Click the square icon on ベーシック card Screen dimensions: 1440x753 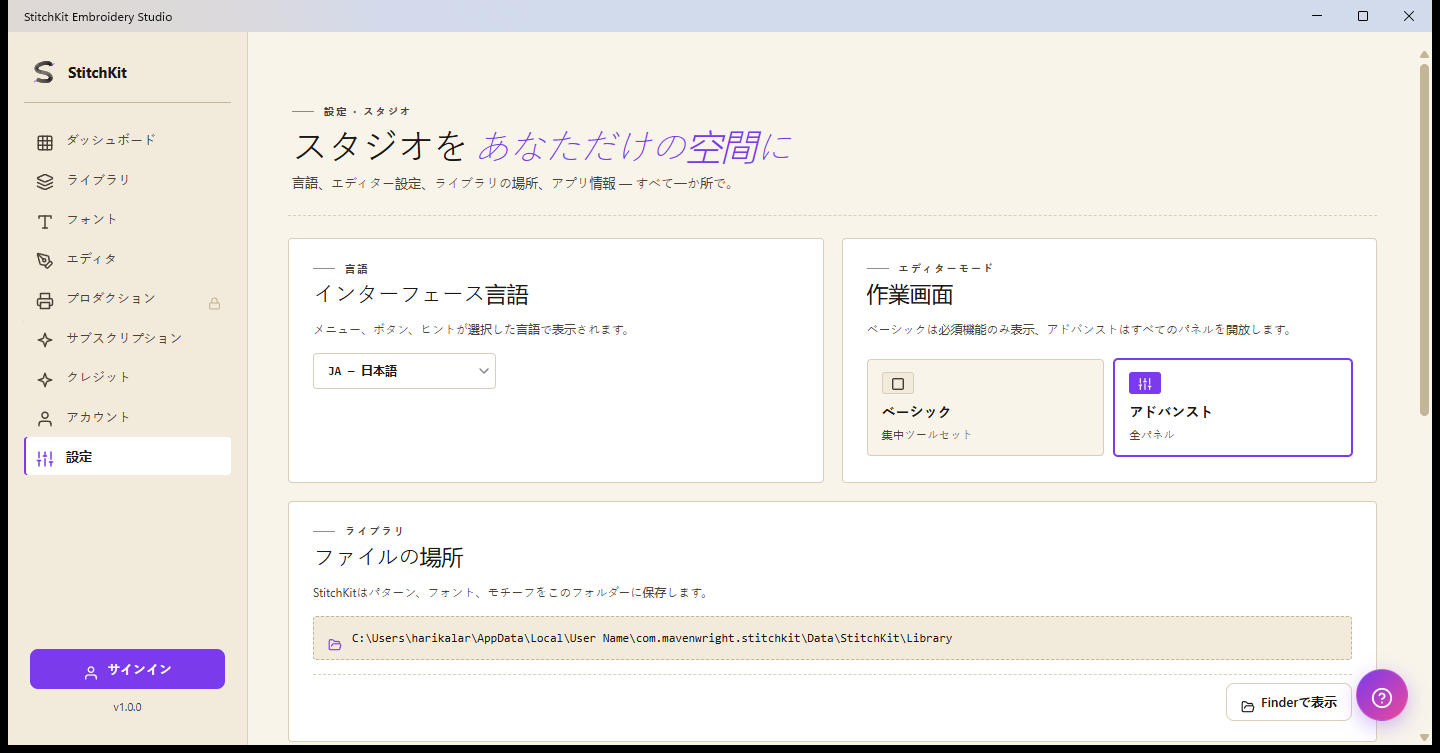coord(898,384)
